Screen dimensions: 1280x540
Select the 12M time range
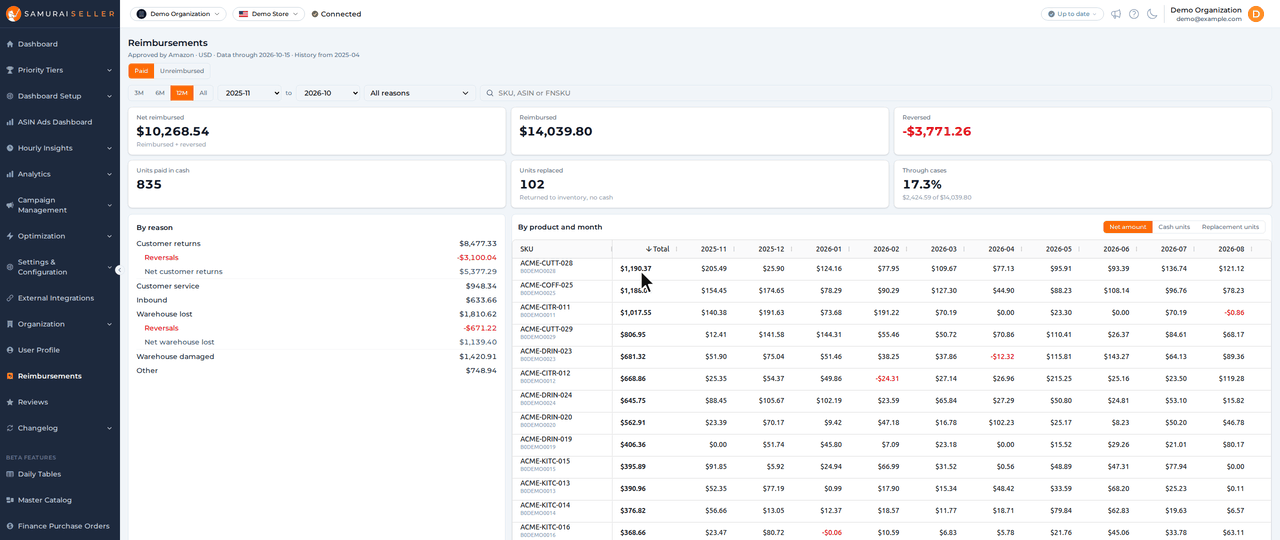pos(182,93)
